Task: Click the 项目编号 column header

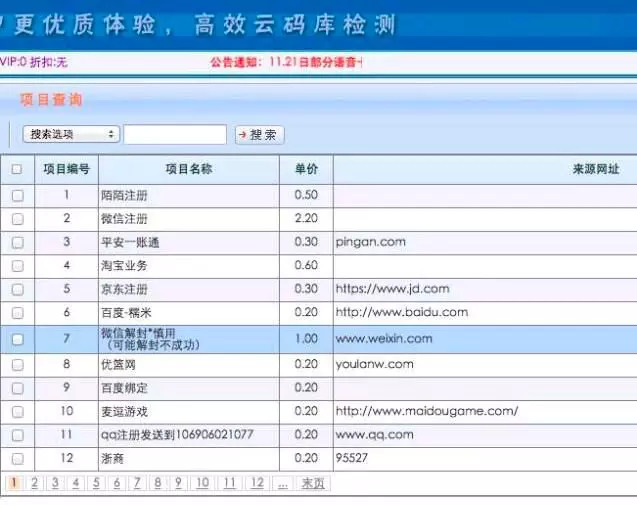Action: click(x=66, y=169)
